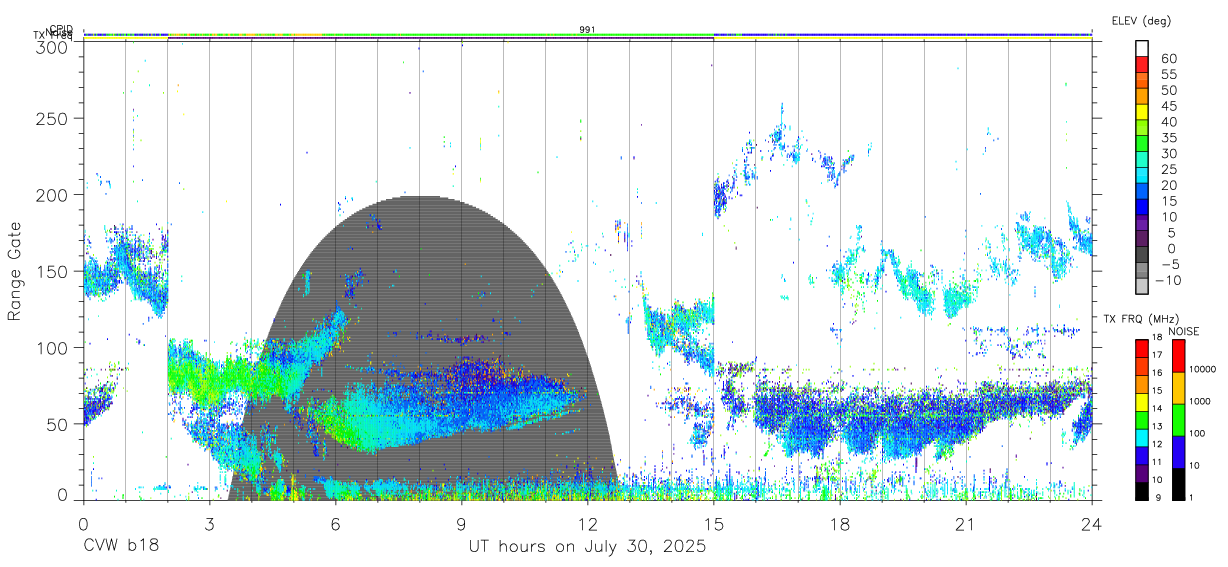Viewport: 1228px width, 567px height.
Task: Click the '9' hour tick on time axis
Action: point(461,523)
